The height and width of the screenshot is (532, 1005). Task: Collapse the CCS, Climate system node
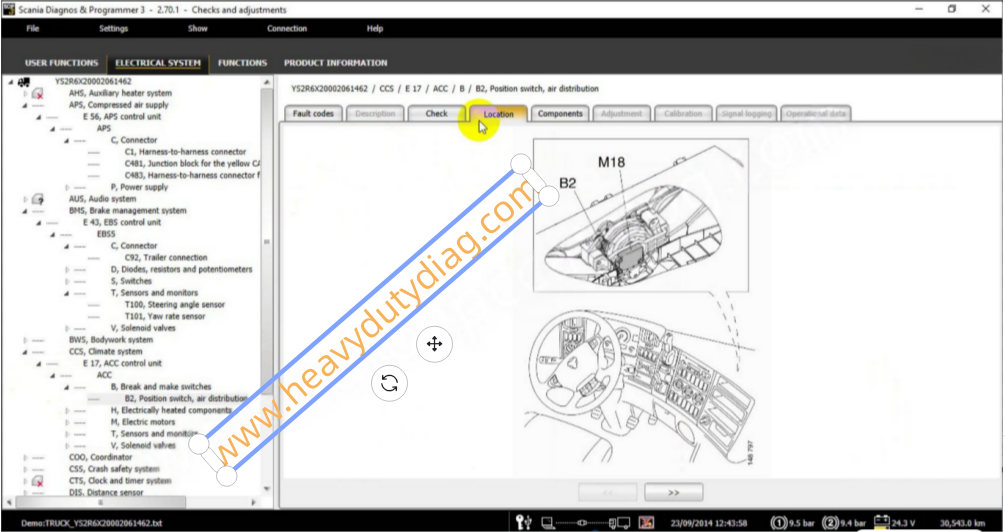[x=26, y=352]
